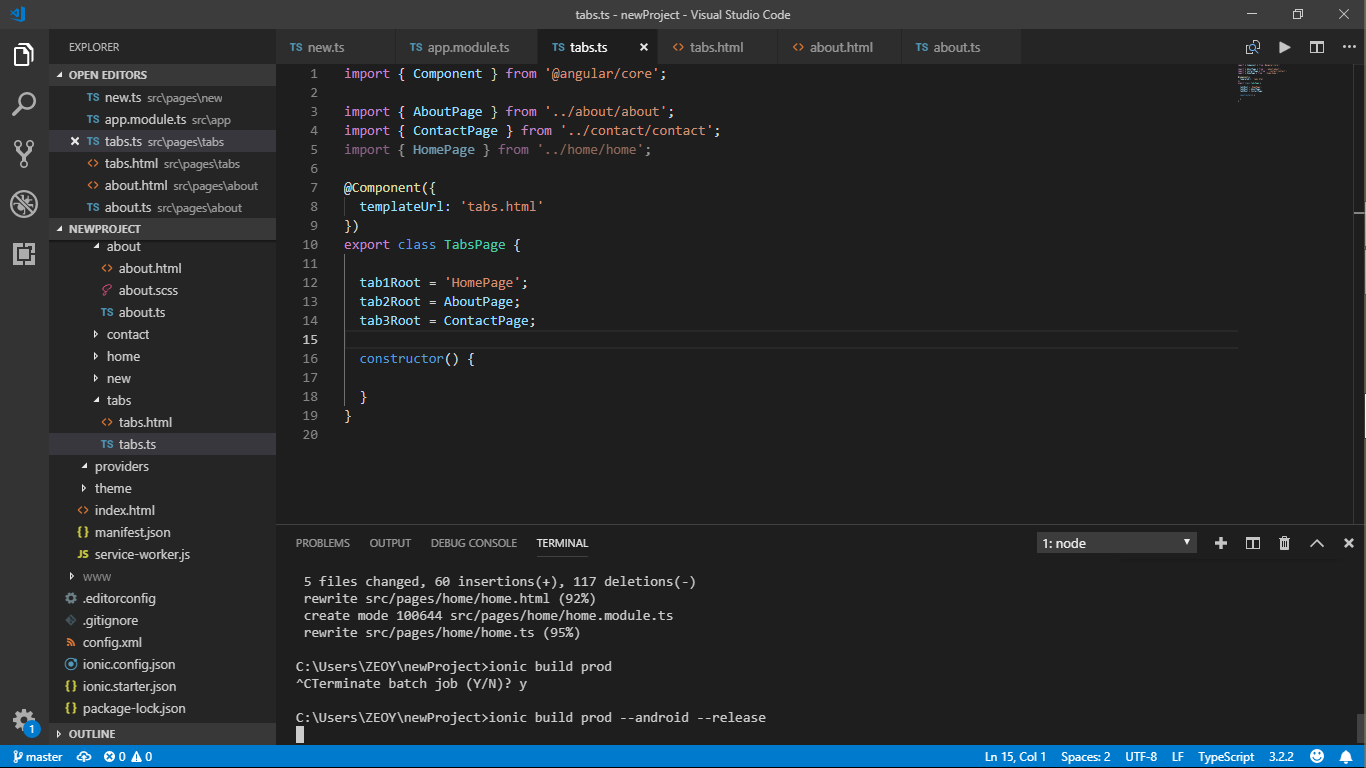Switch to the app.module.ts editor tab

pyautogui.click(x=467, y=47)
